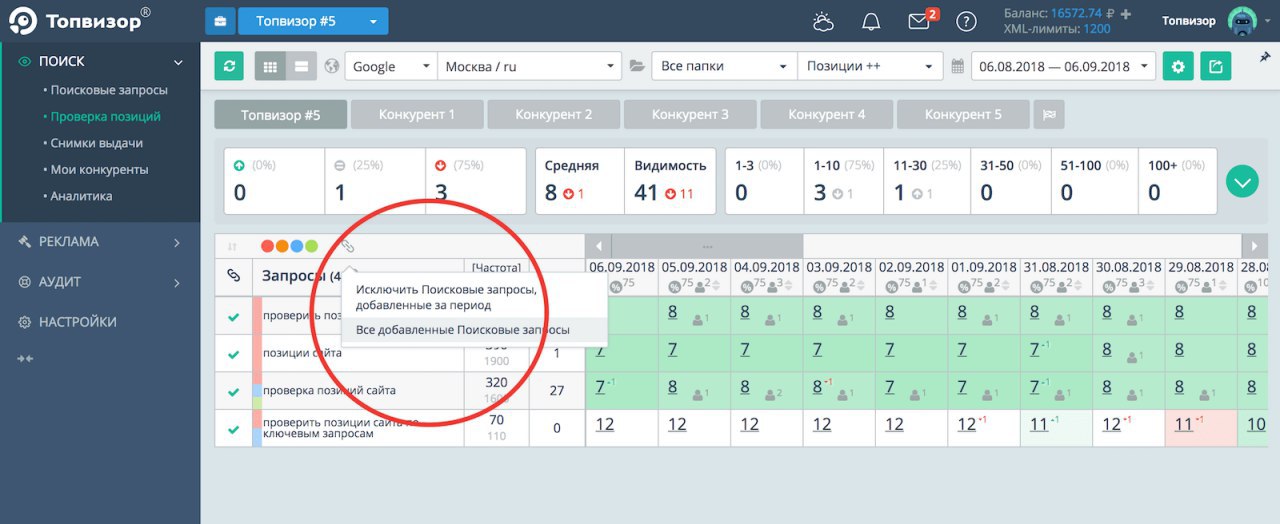Switch to compact row view
Image resolution: width=1280 pixels, height=524 pixels.
click(300, 66)
